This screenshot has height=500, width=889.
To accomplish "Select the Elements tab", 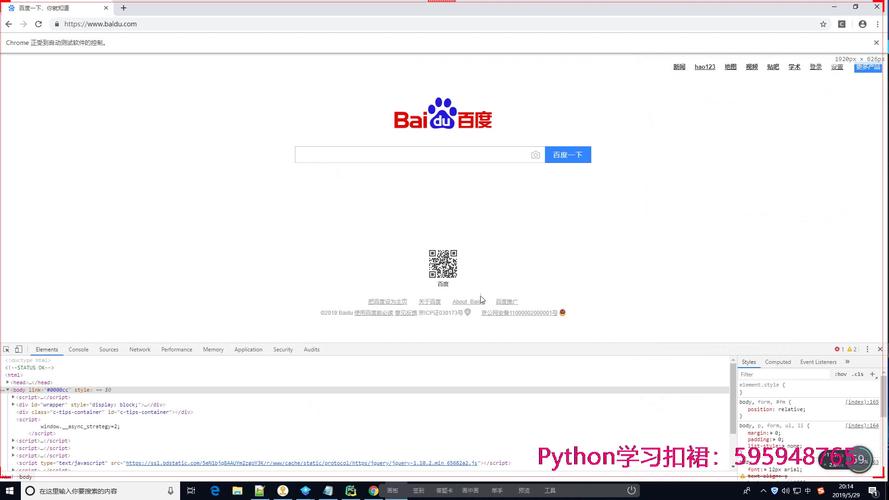I will click(46, 350).
